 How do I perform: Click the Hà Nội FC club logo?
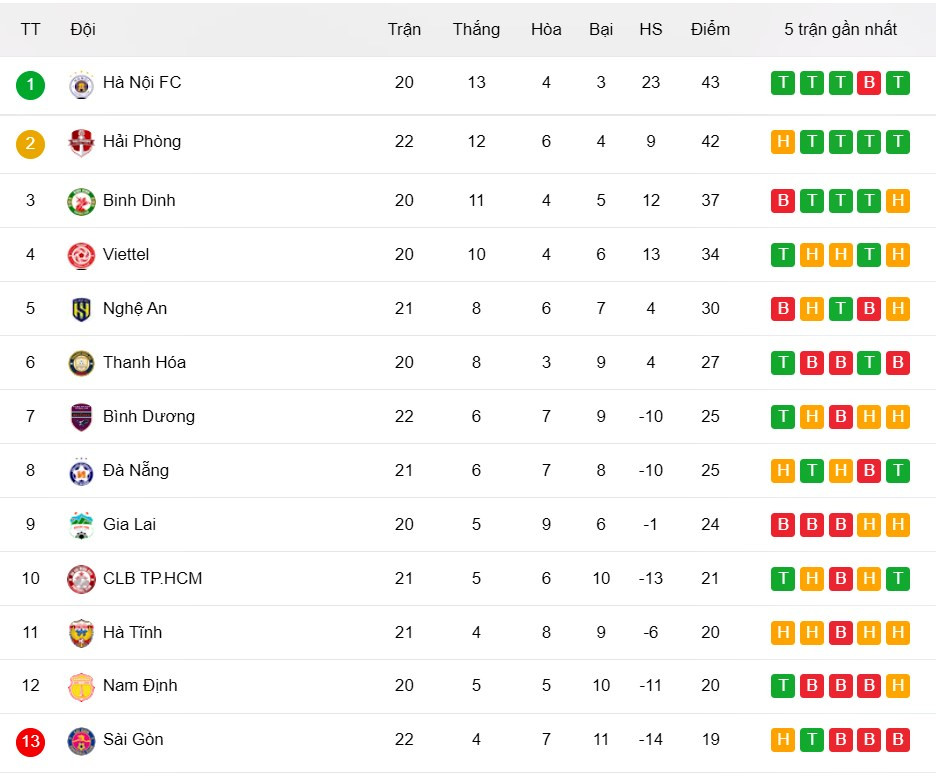tap(81, 84)
